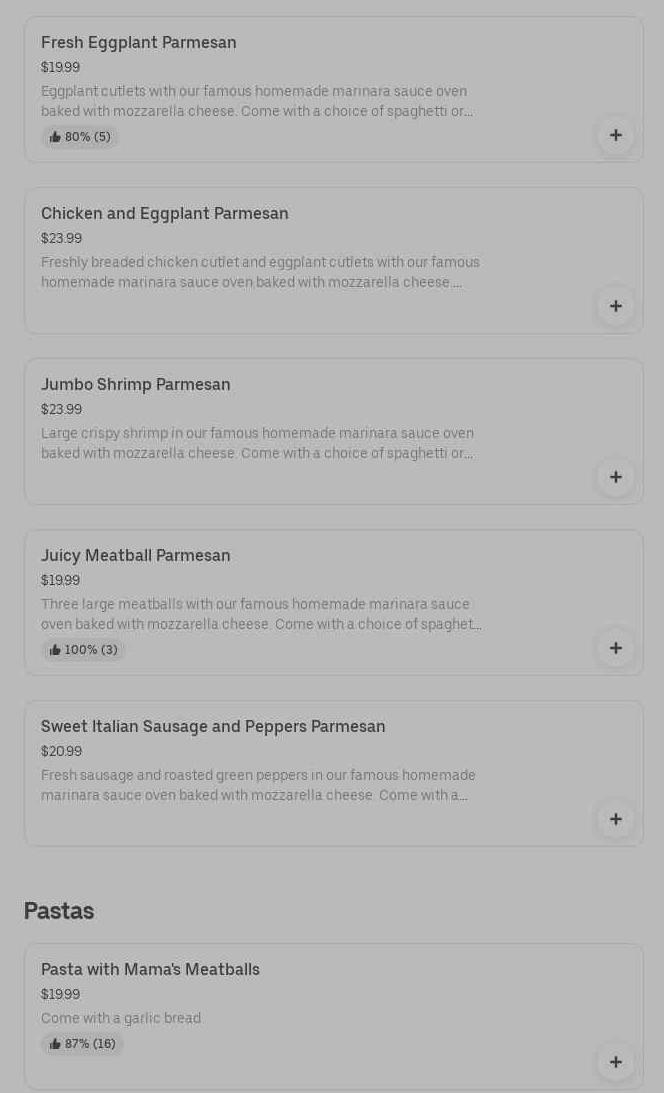Click Pasta with Mama's Meatballs title
The width and height of the screenshot is (664, 1093).
click(x=150, y=969)
